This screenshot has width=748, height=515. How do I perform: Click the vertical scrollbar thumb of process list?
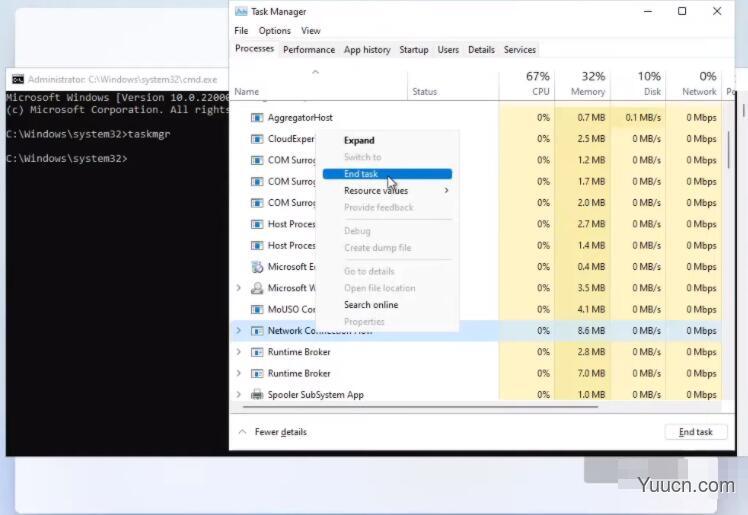click(728, 149)
